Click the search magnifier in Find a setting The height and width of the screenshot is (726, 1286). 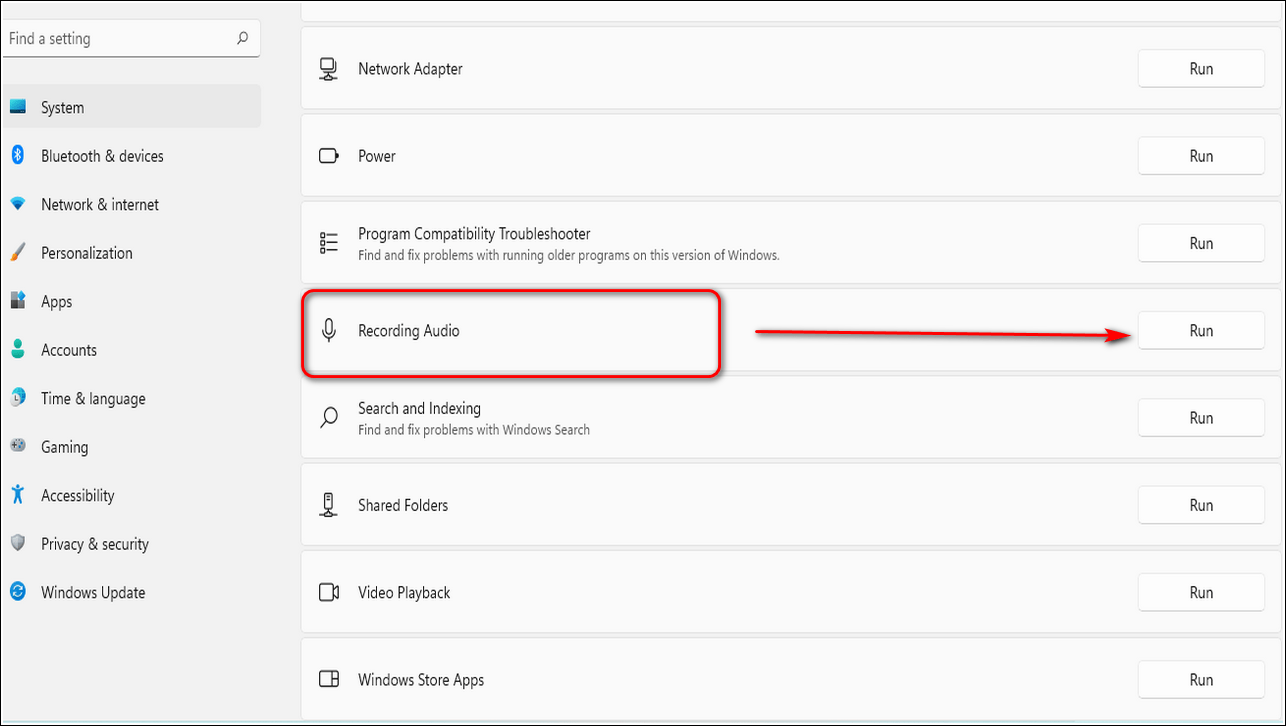242,39
